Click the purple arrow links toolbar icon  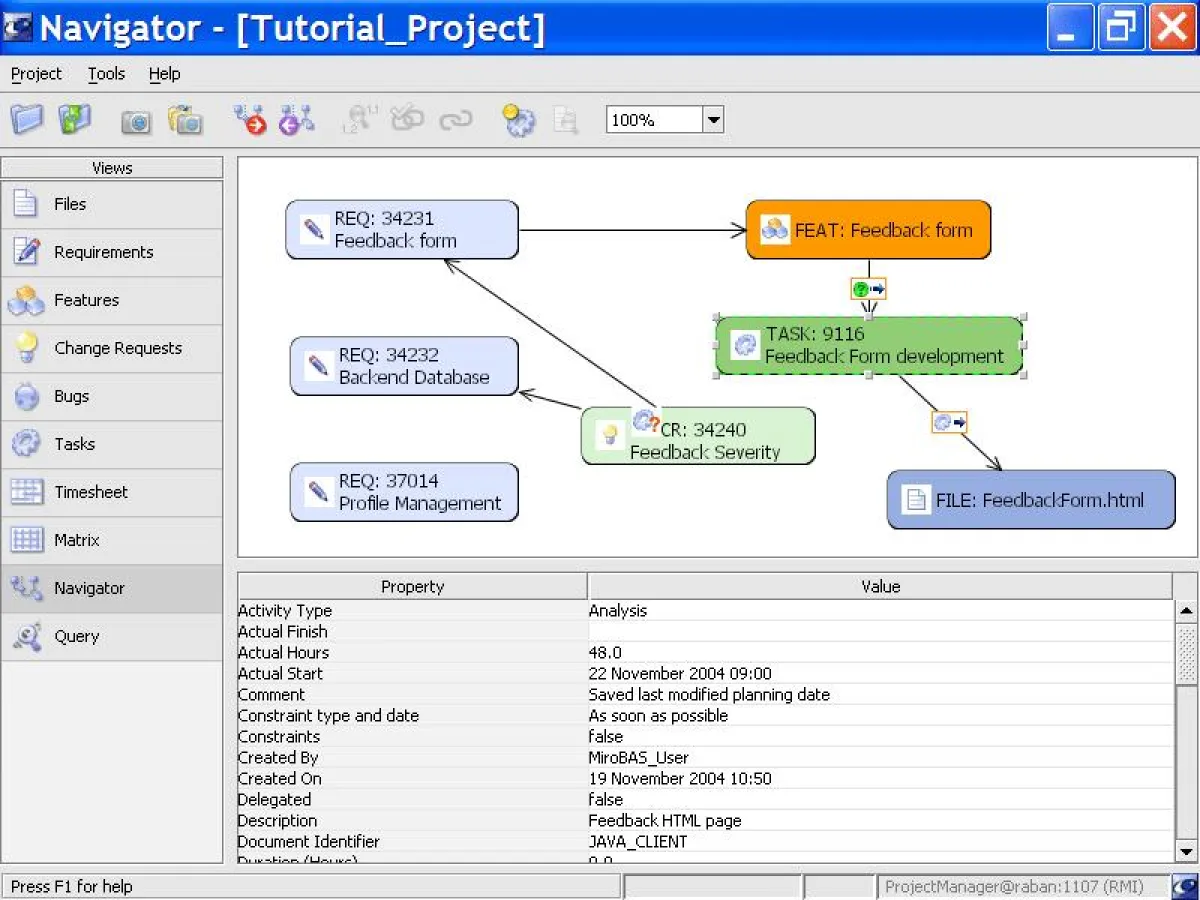point(296,120)
